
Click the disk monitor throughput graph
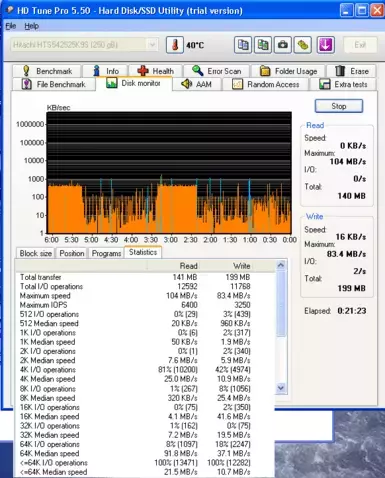(x=169, y=173)
